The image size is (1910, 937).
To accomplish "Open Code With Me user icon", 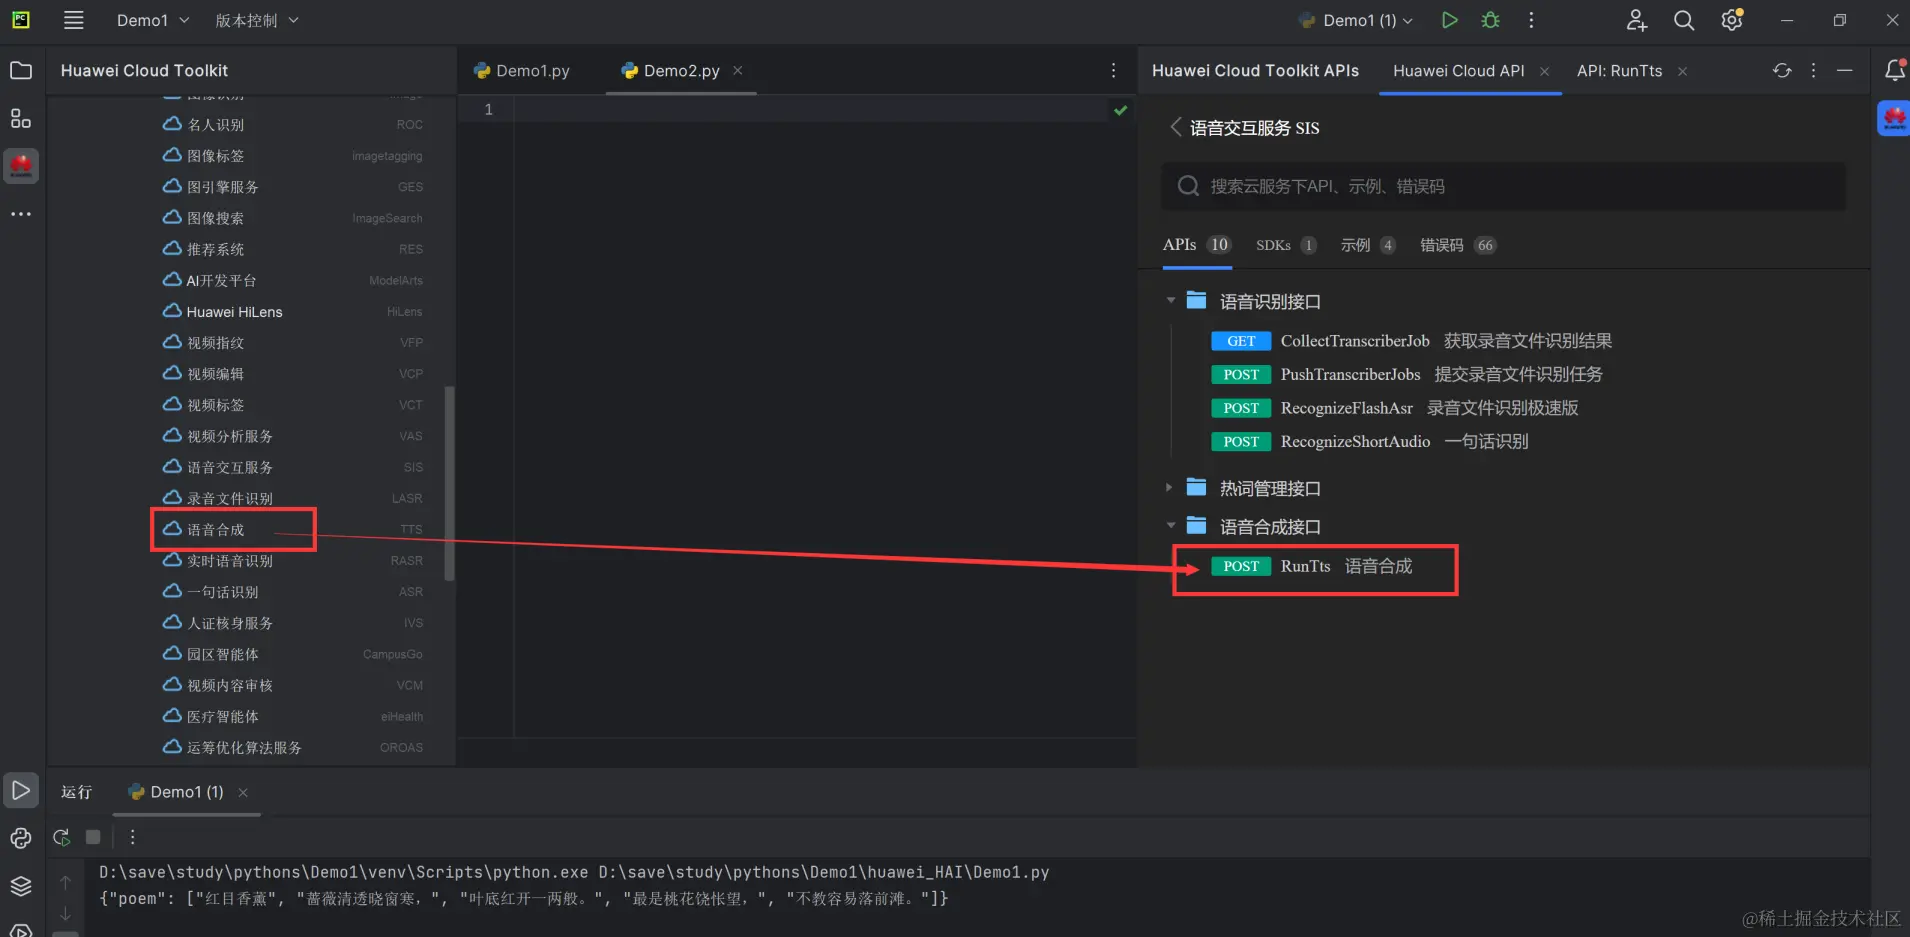I will (1636, 20).
